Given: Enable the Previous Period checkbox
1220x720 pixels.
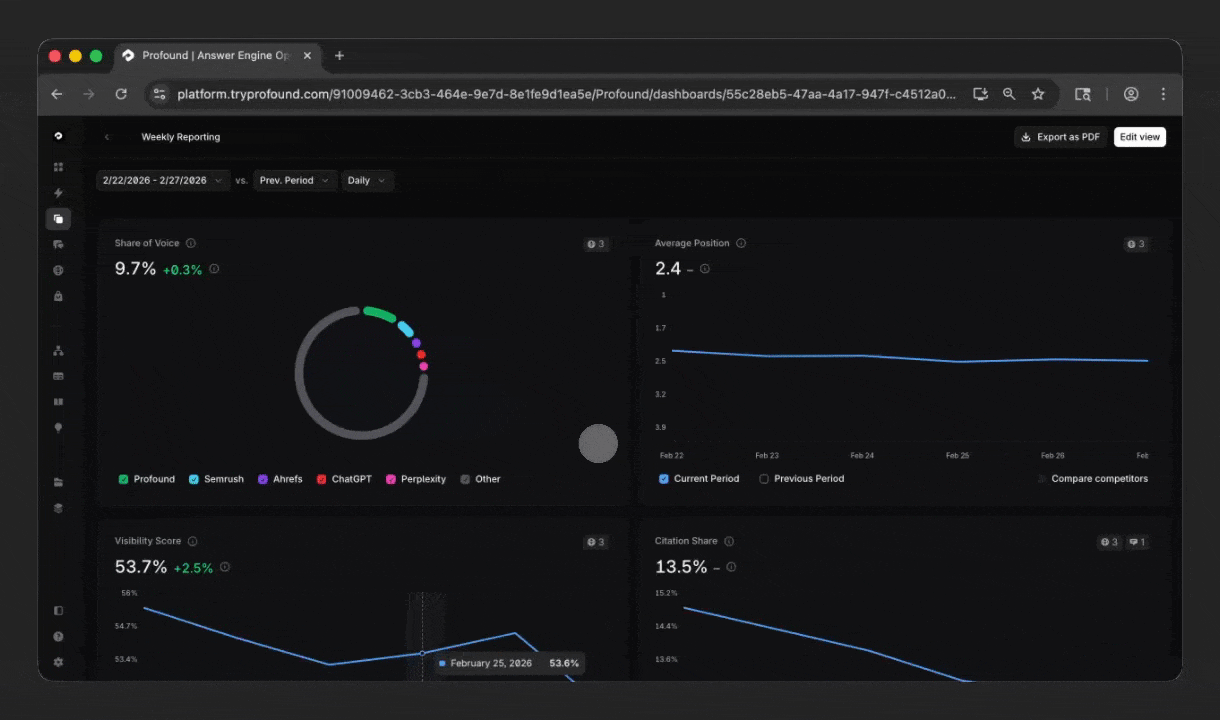Looking at the screenshot, I should click(x=764, y=479).
